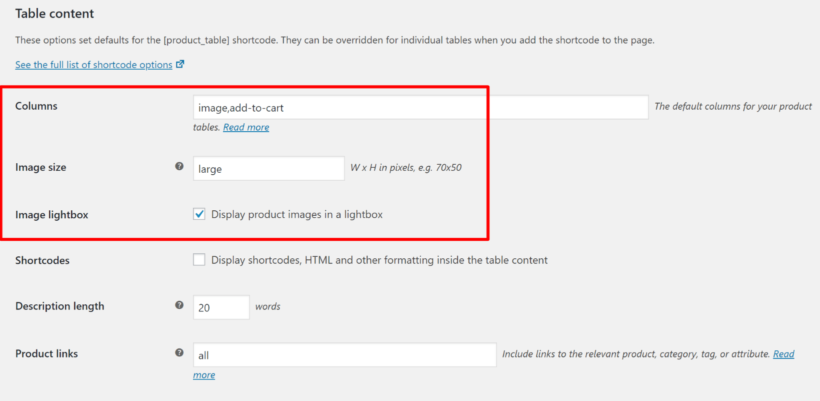Viewport: 820px width, 401px height.
Task: Click the Image lightbox setting label
Action: 52,215
